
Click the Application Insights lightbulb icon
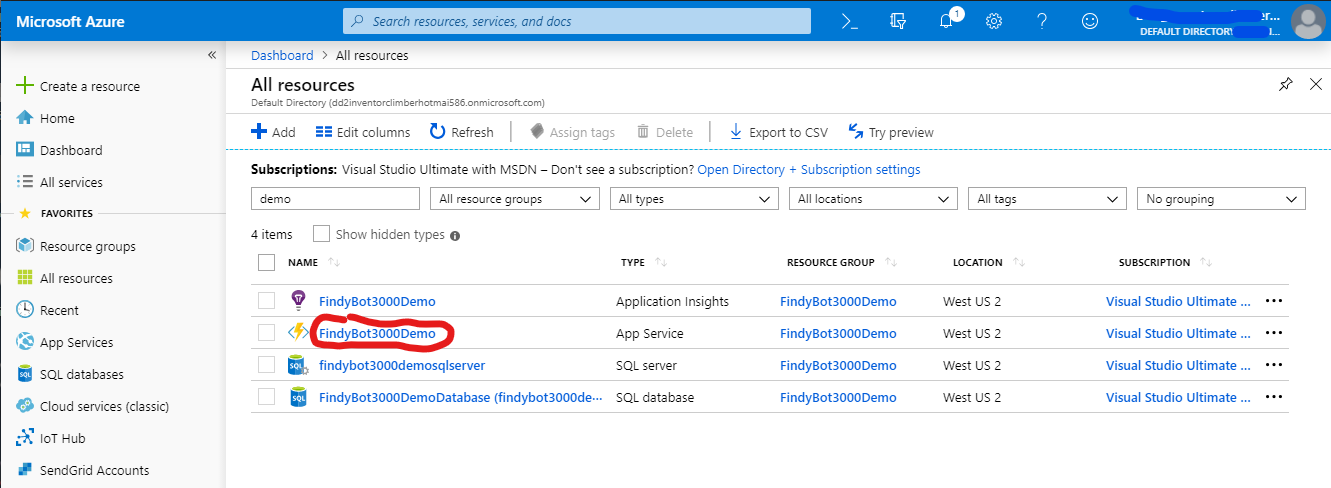[x=298, y=301]
